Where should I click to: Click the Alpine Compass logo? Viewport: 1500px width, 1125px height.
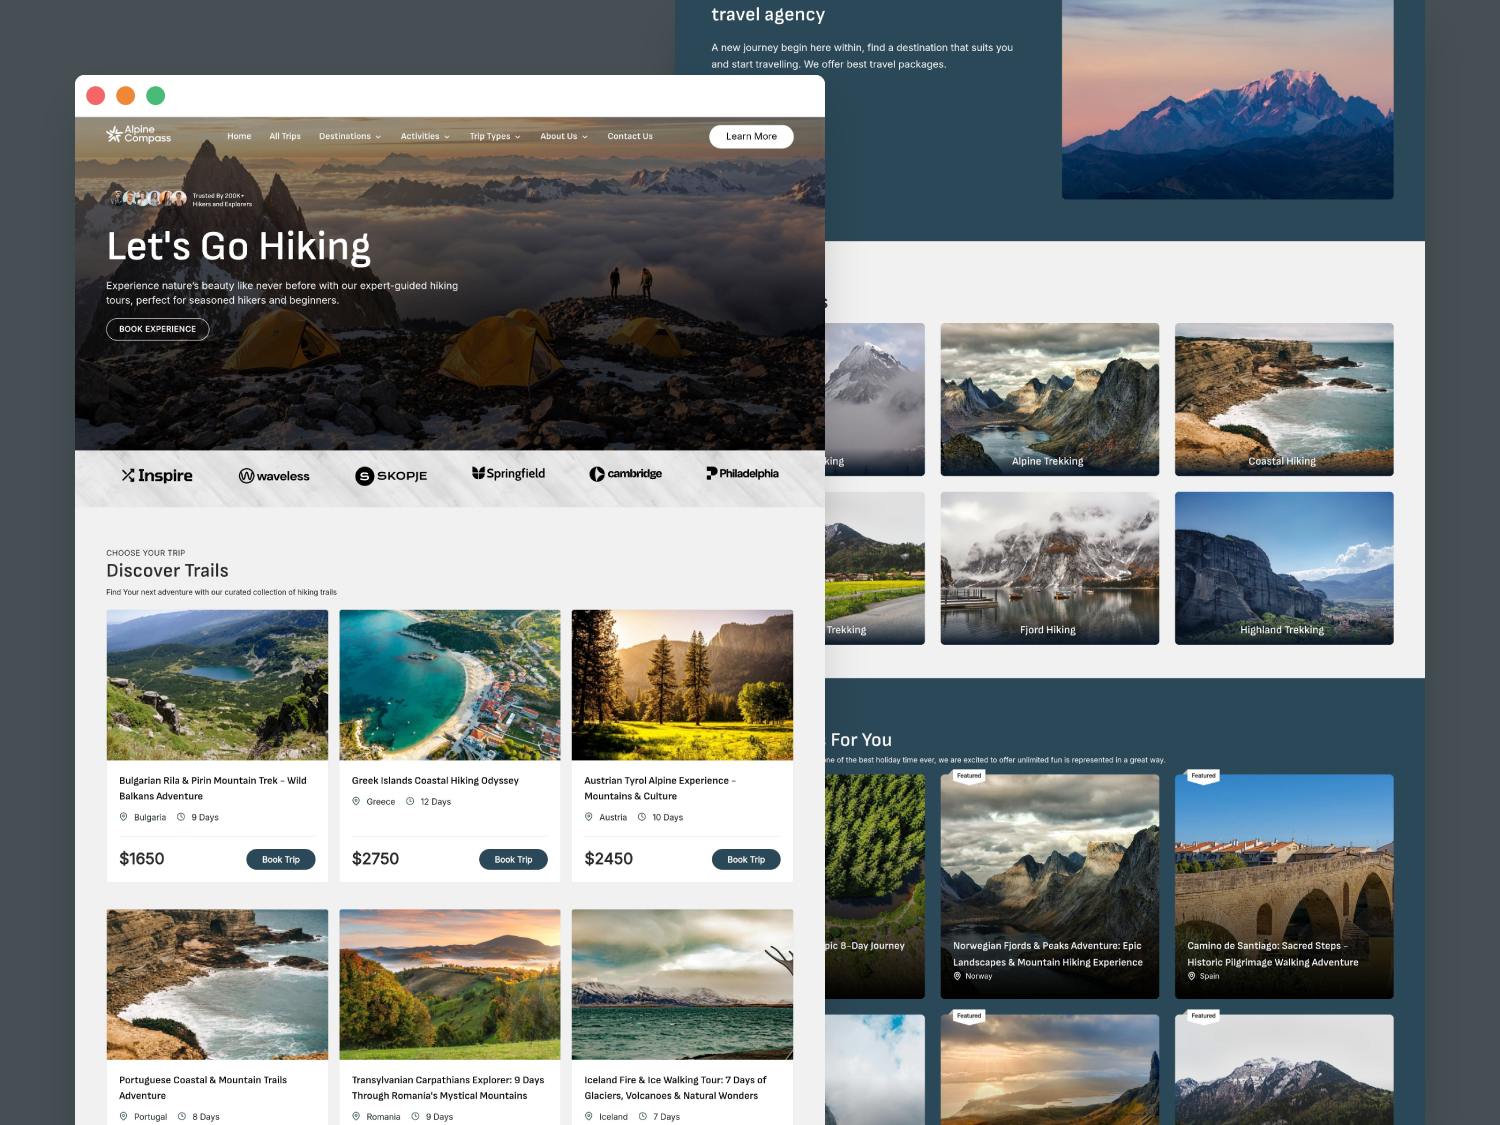tap(139, 134)
